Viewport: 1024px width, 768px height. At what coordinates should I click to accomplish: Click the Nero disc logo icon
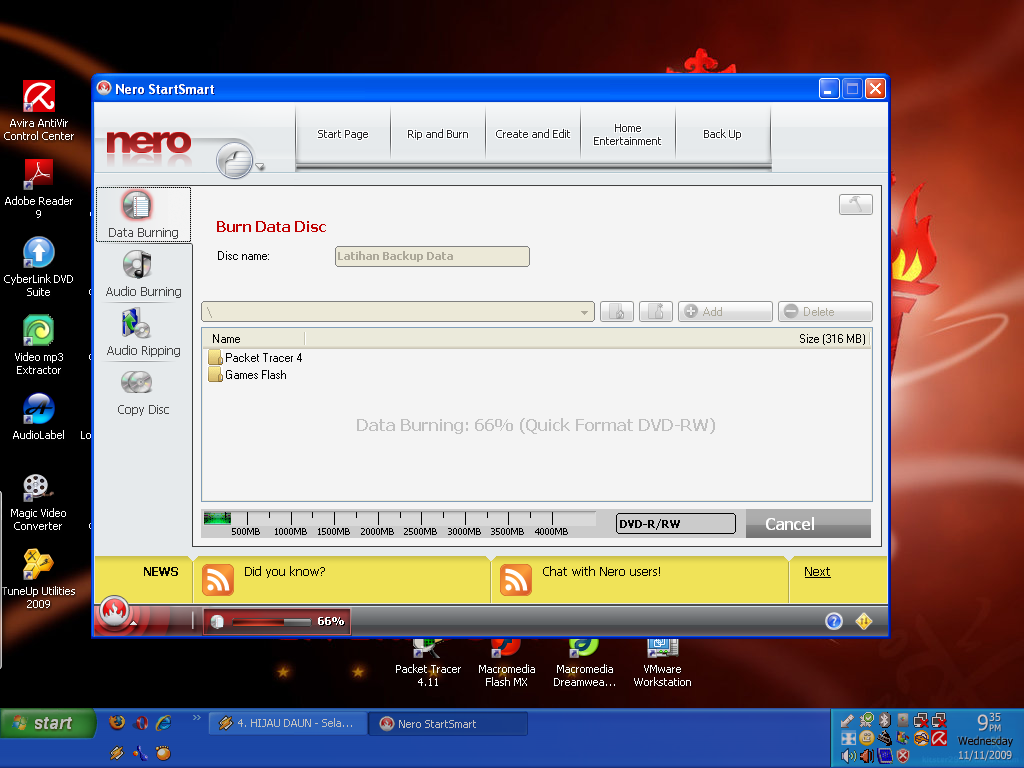click(x=234, y=159)
